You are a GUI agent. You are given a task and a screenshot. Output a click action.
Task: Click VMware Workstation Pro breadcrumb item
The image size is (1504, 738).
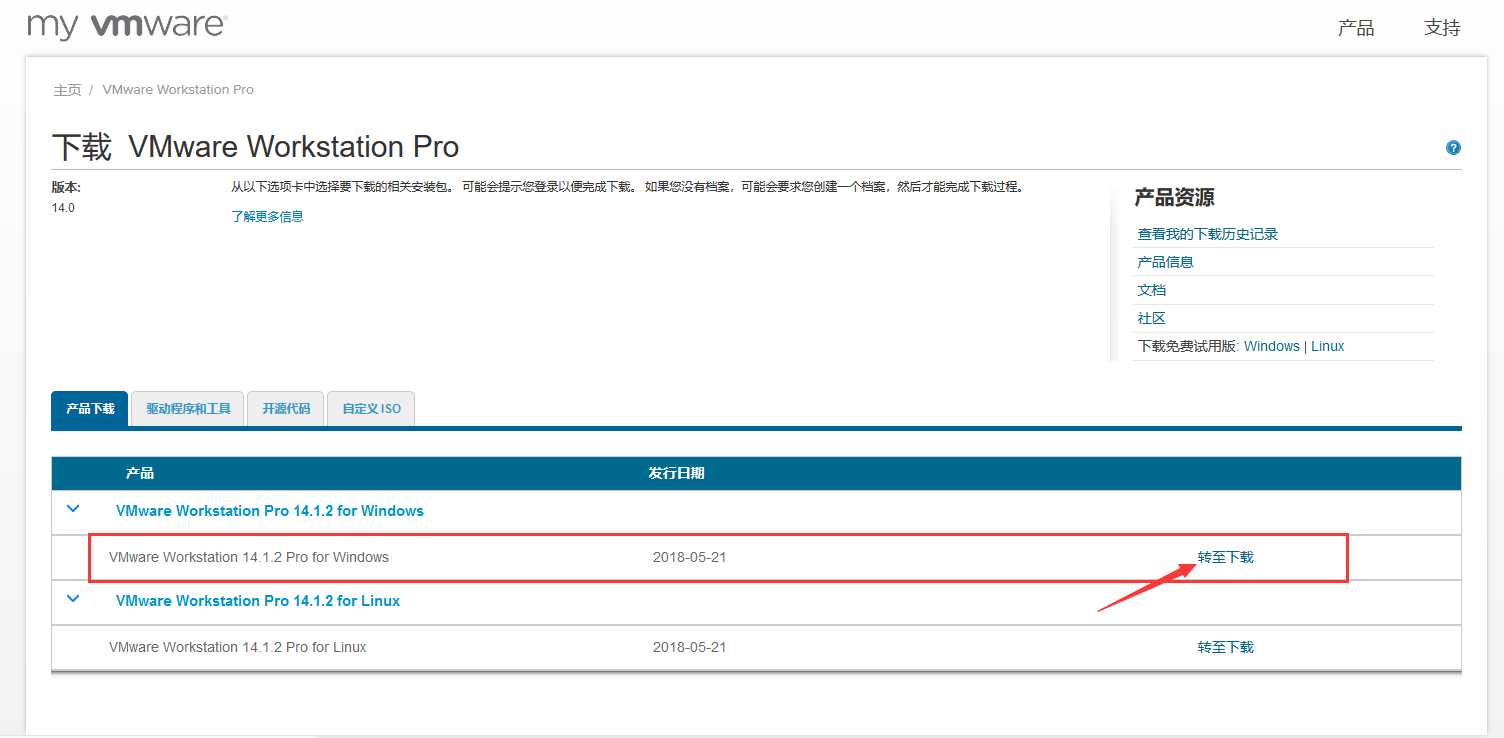coord(178,90)
